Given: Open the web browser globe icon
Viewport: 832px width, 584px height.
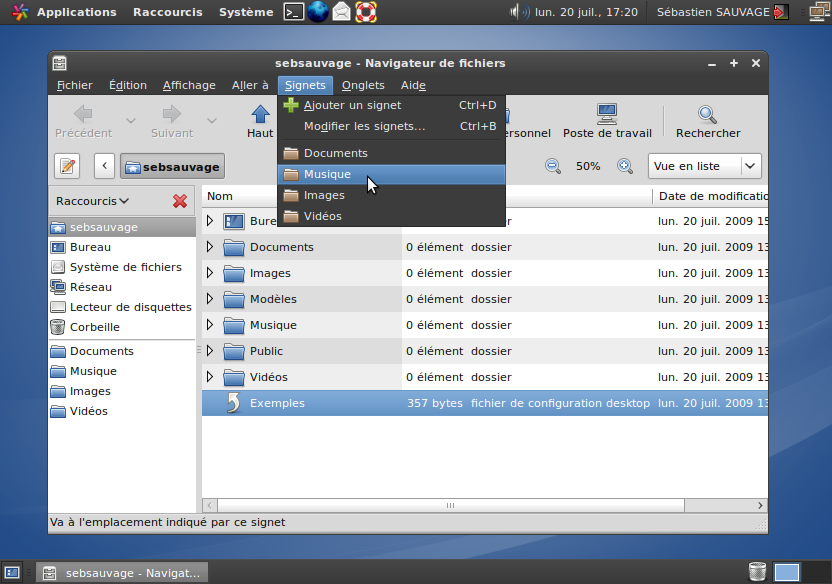Looking at the screenshot, I should [318, 12].
